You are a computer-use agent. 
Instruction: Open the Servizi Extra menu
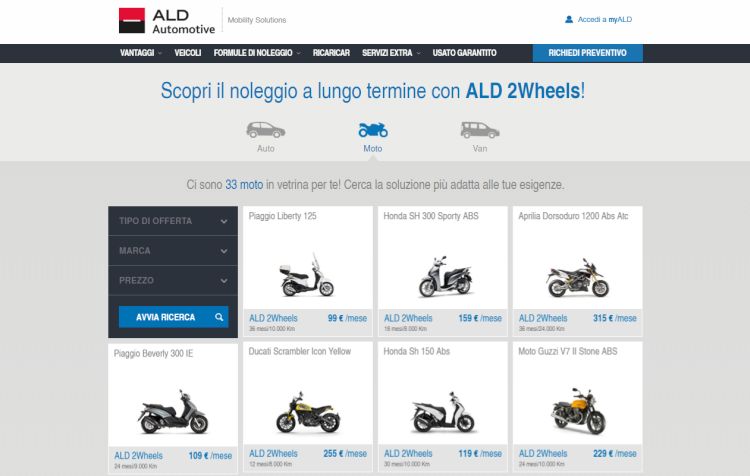click(391, 53)
